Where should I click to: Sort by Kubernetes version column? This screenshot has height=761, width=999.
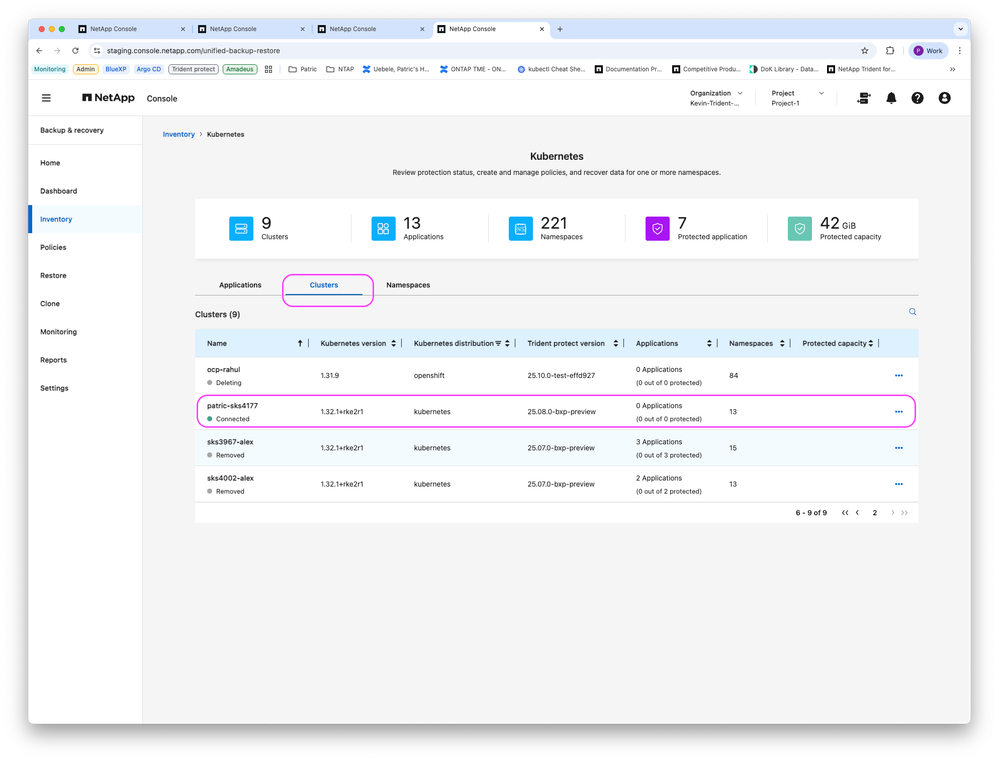click(x=394, y=344)
